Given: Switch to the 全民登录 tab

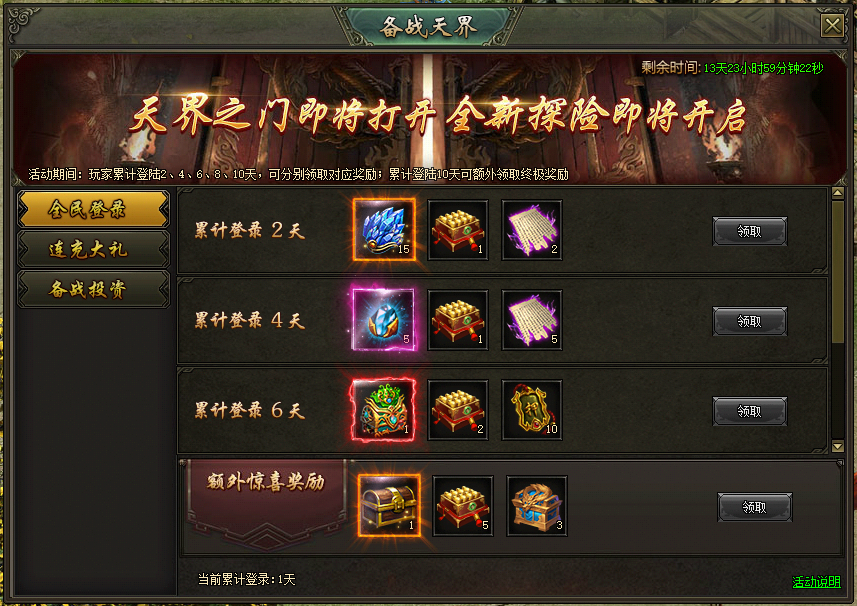Looking at the screenshot, I should pos(93,209).
